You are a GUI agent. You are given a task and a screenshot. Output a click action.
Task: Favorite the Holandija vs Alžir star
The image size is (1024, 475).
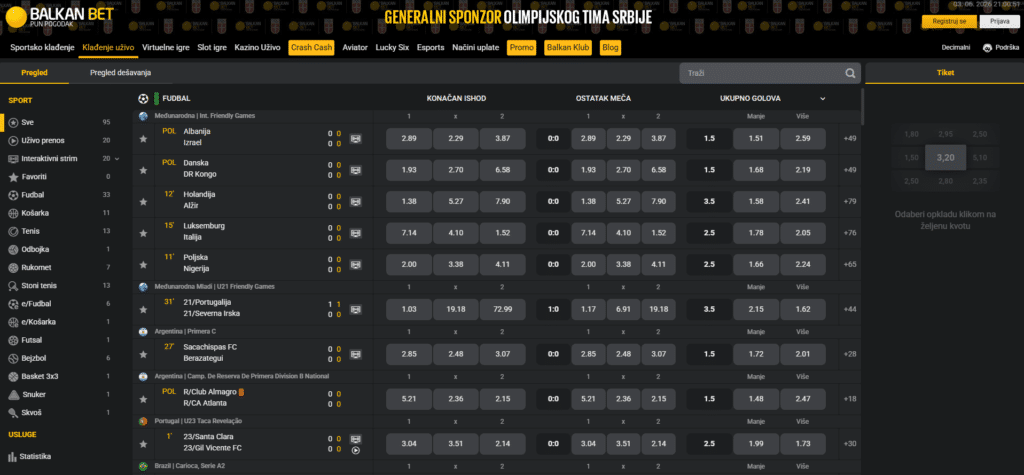pyautogui.click(x=143, y=202)
